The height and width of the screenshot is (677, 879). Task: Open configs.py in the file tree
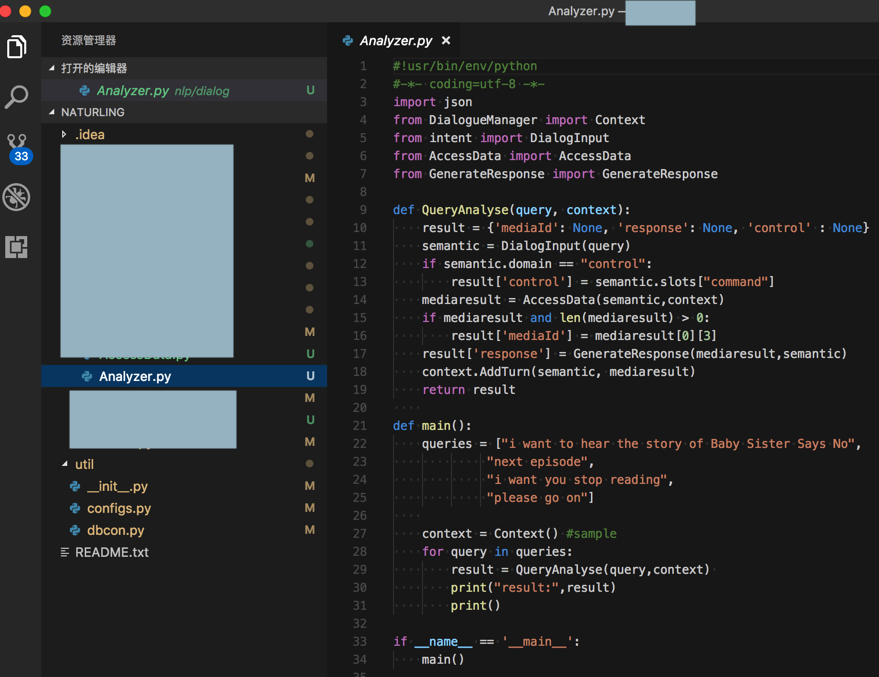tap(119, 508)
